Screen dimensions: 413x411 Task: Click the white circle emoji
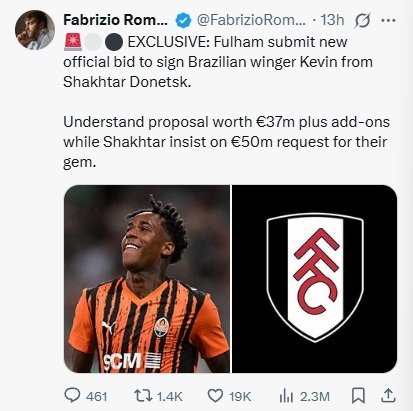(93, 42)
